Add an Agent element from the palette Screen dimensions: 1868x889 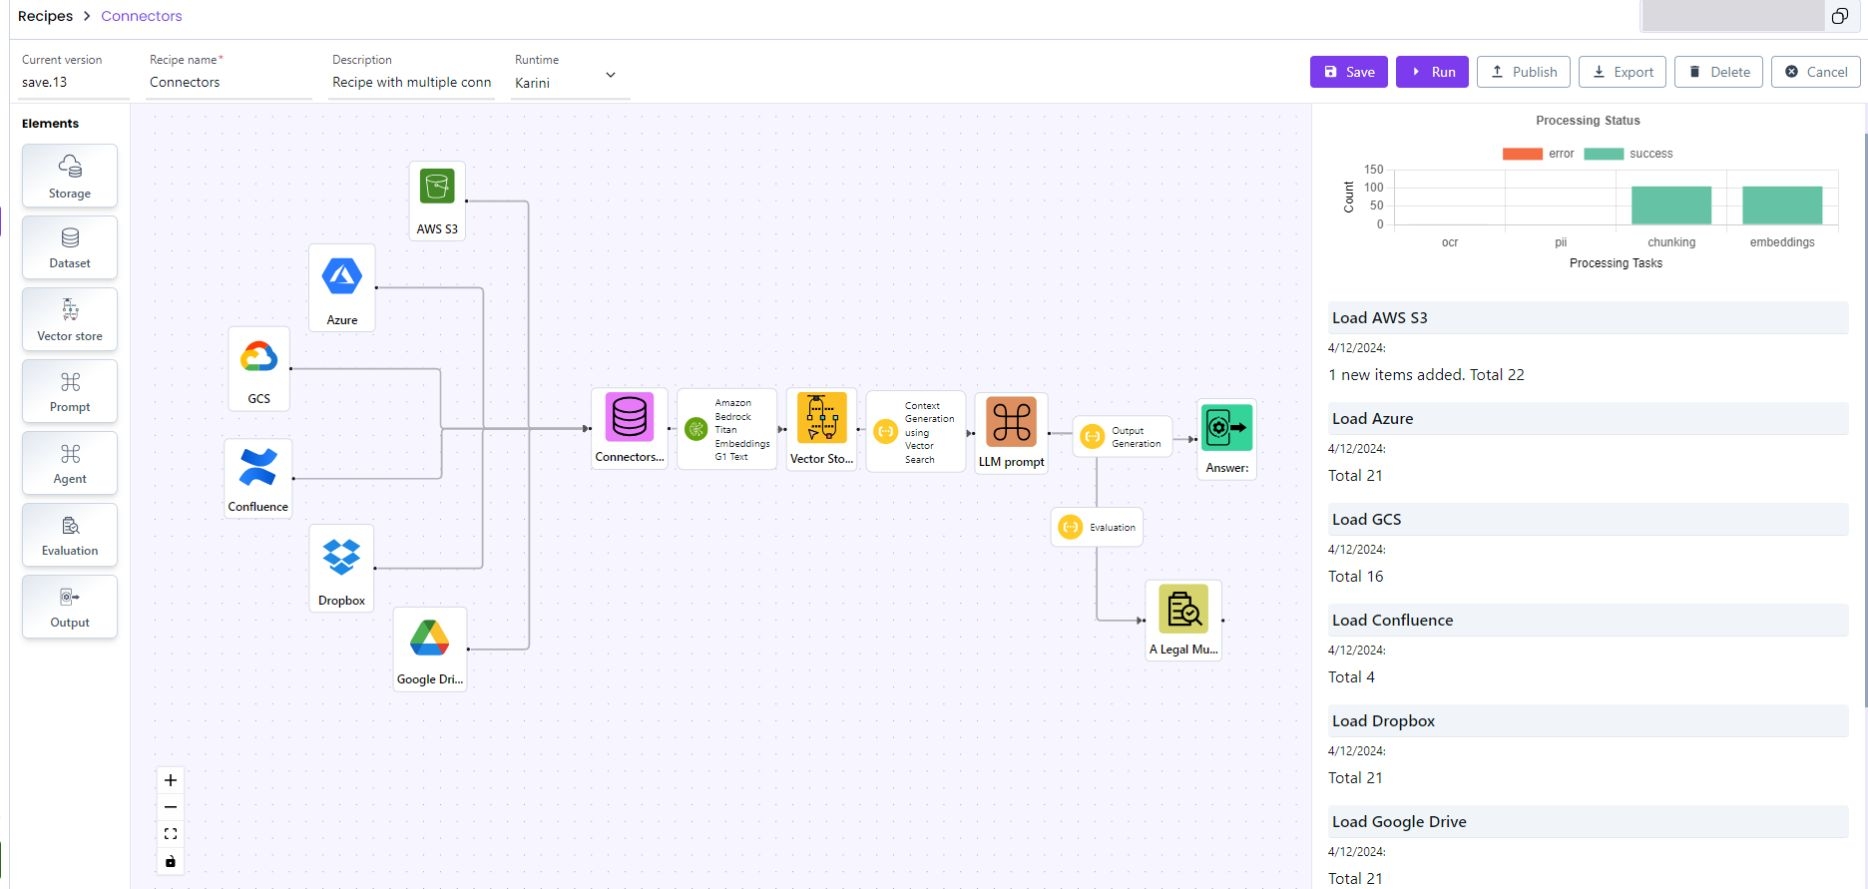pyautogui.click(x=70, y=463)
